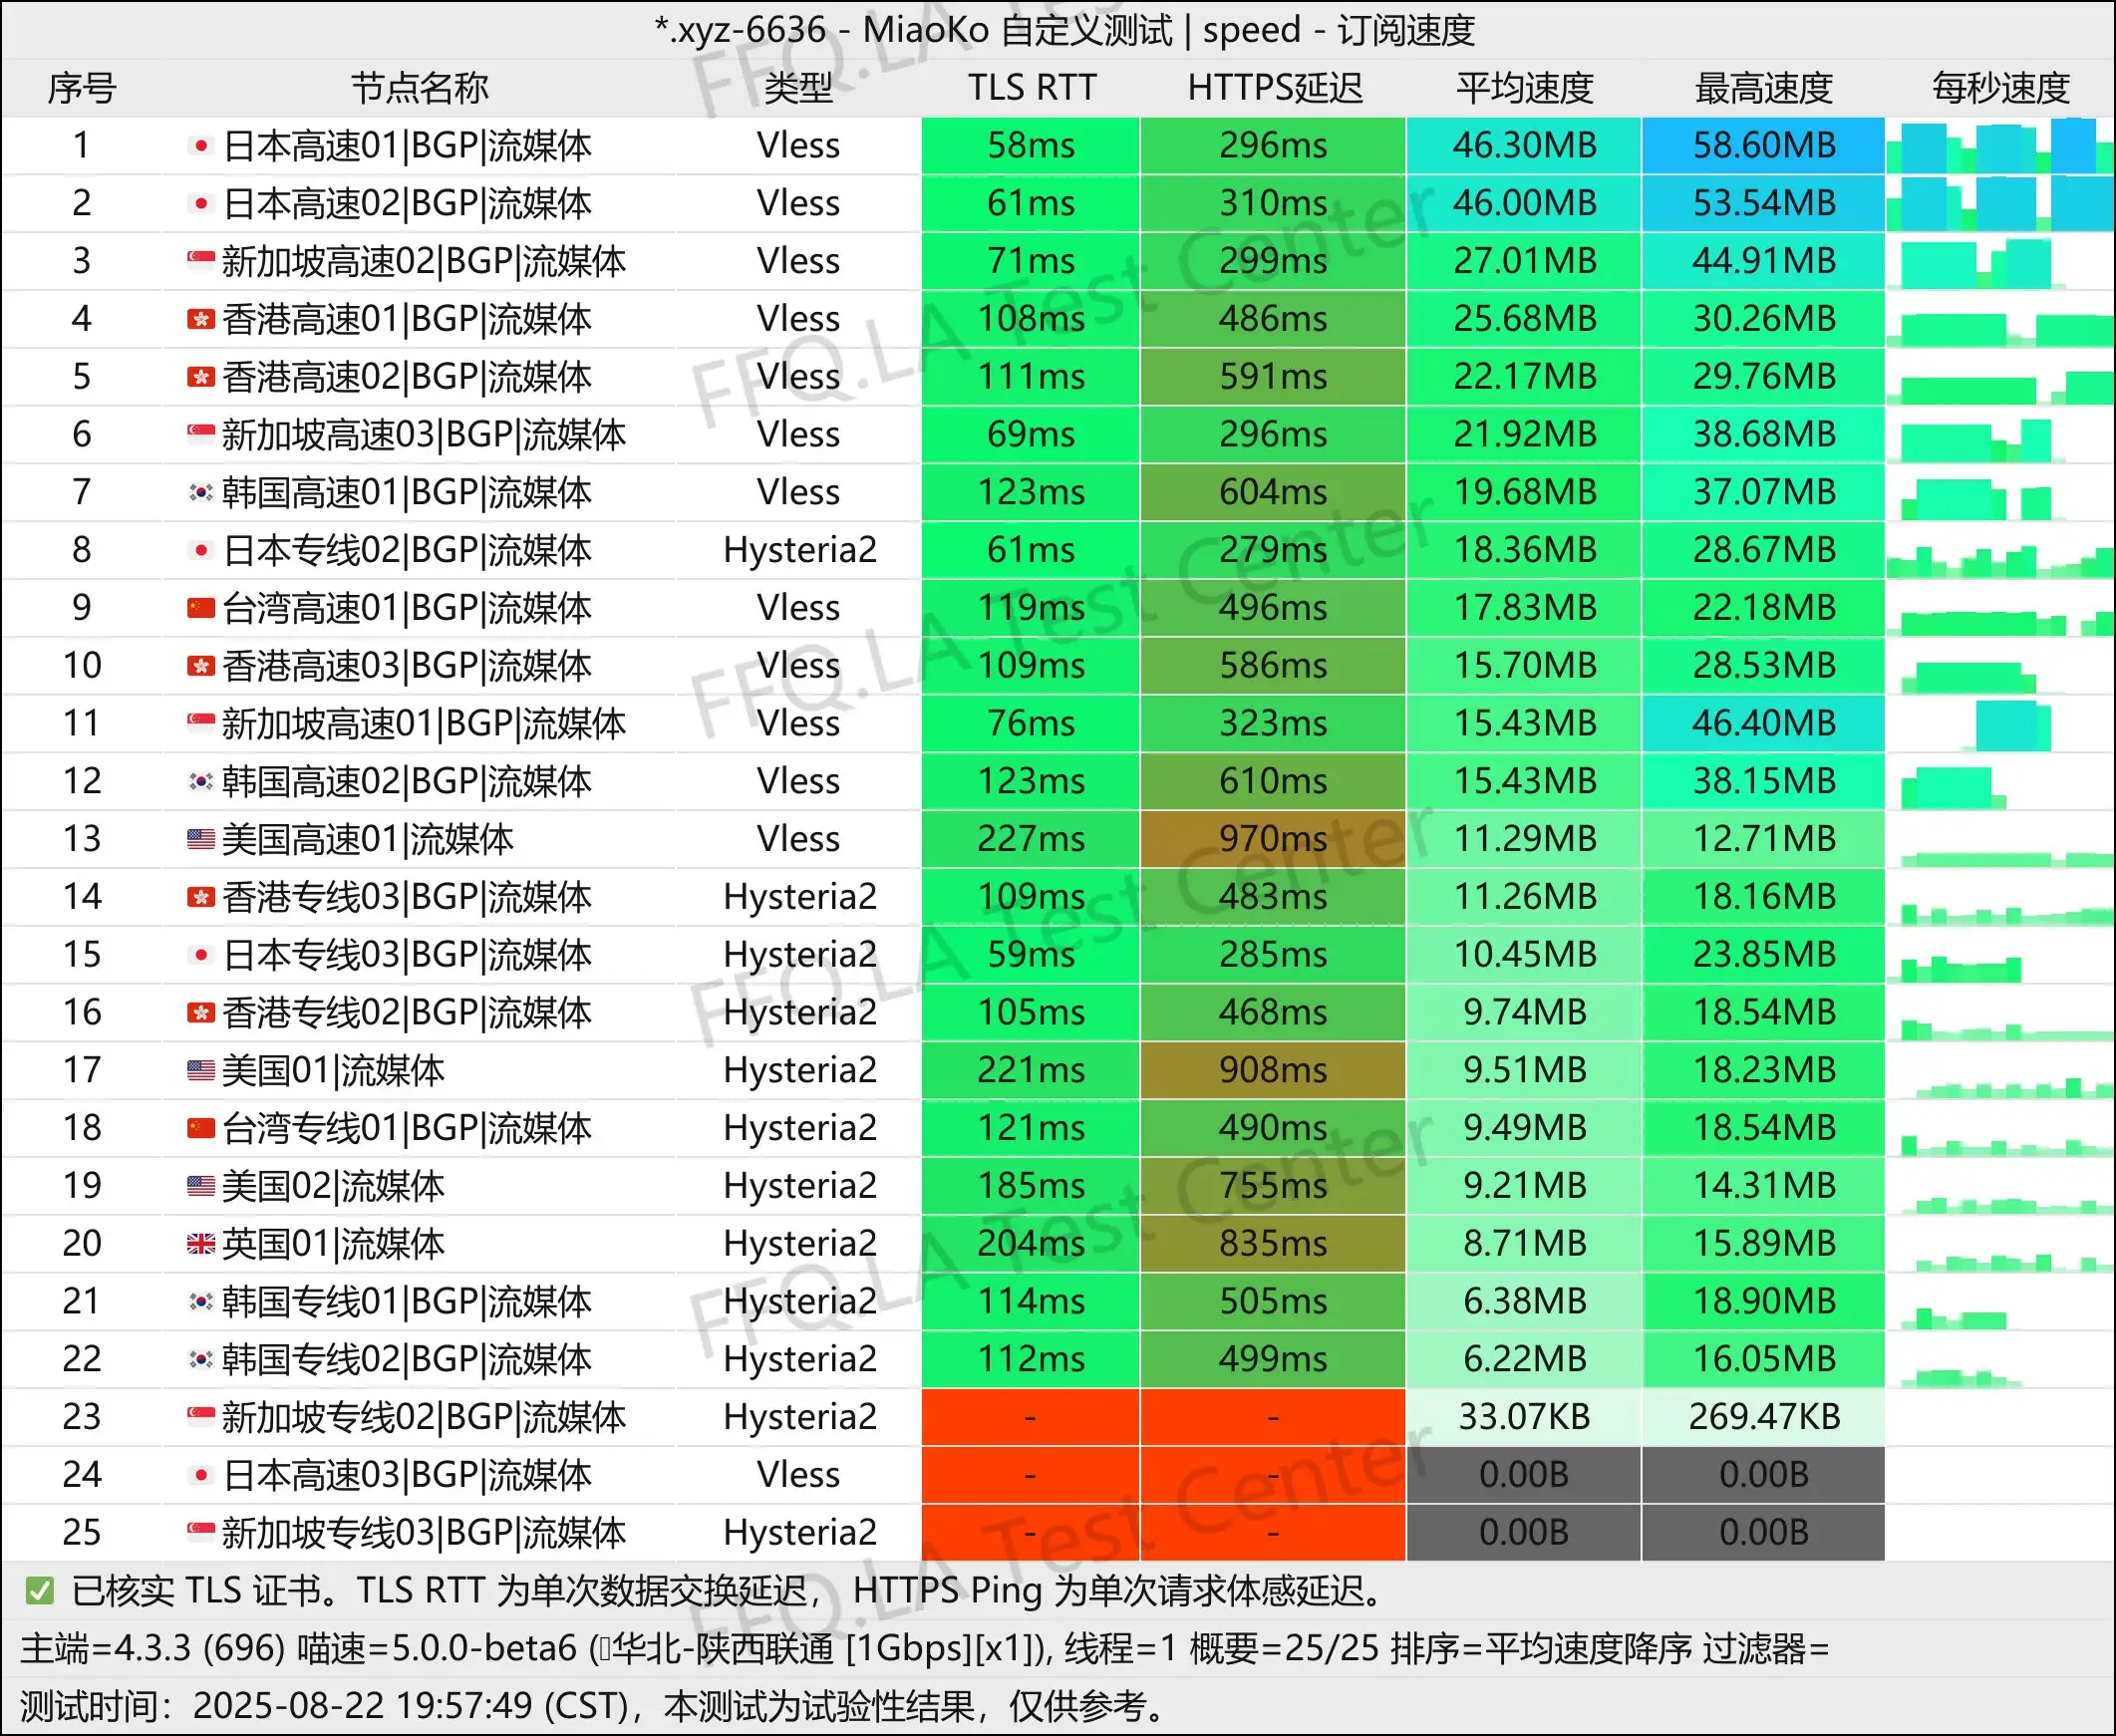Click the 0.00B max speed of row 25
This screenshot has width=2116, height=1736.
[x=1764, y=1533]
